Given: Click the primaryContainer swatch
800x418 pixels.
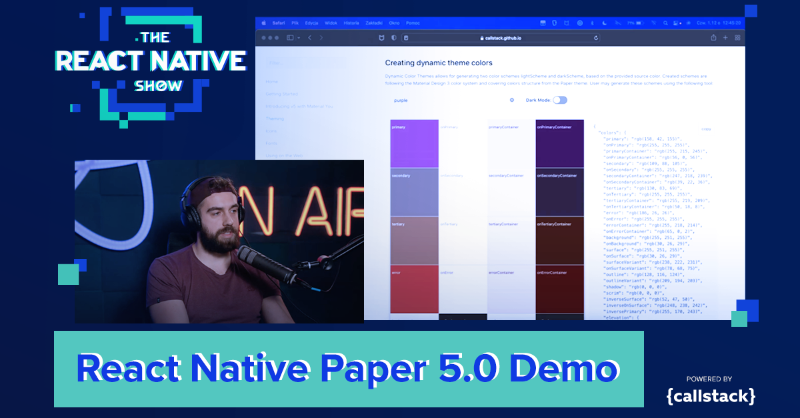Looking at the screenshot, I should click(x=511, y=143).
